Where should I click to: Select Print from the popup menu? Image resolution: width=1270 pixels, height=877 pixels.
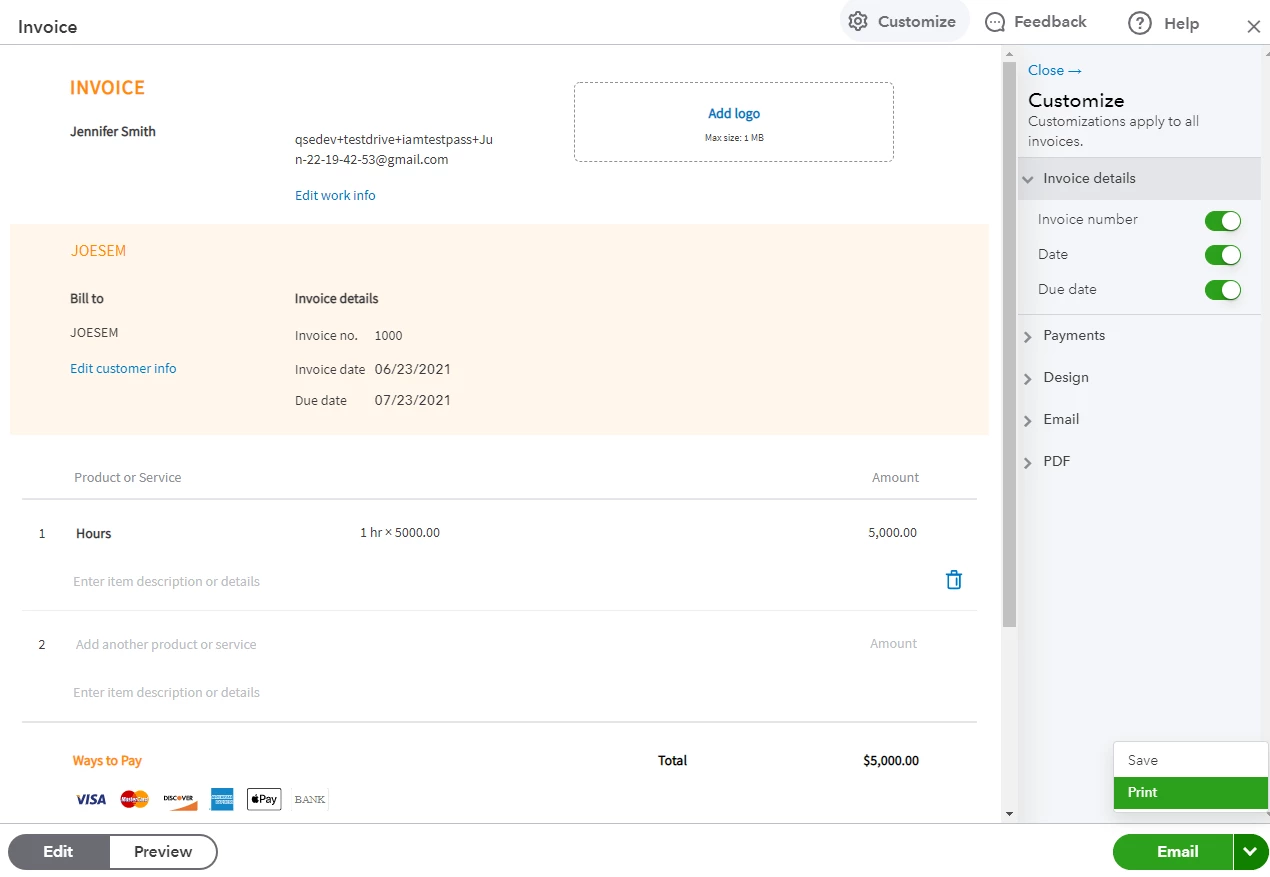point(1190,792)
